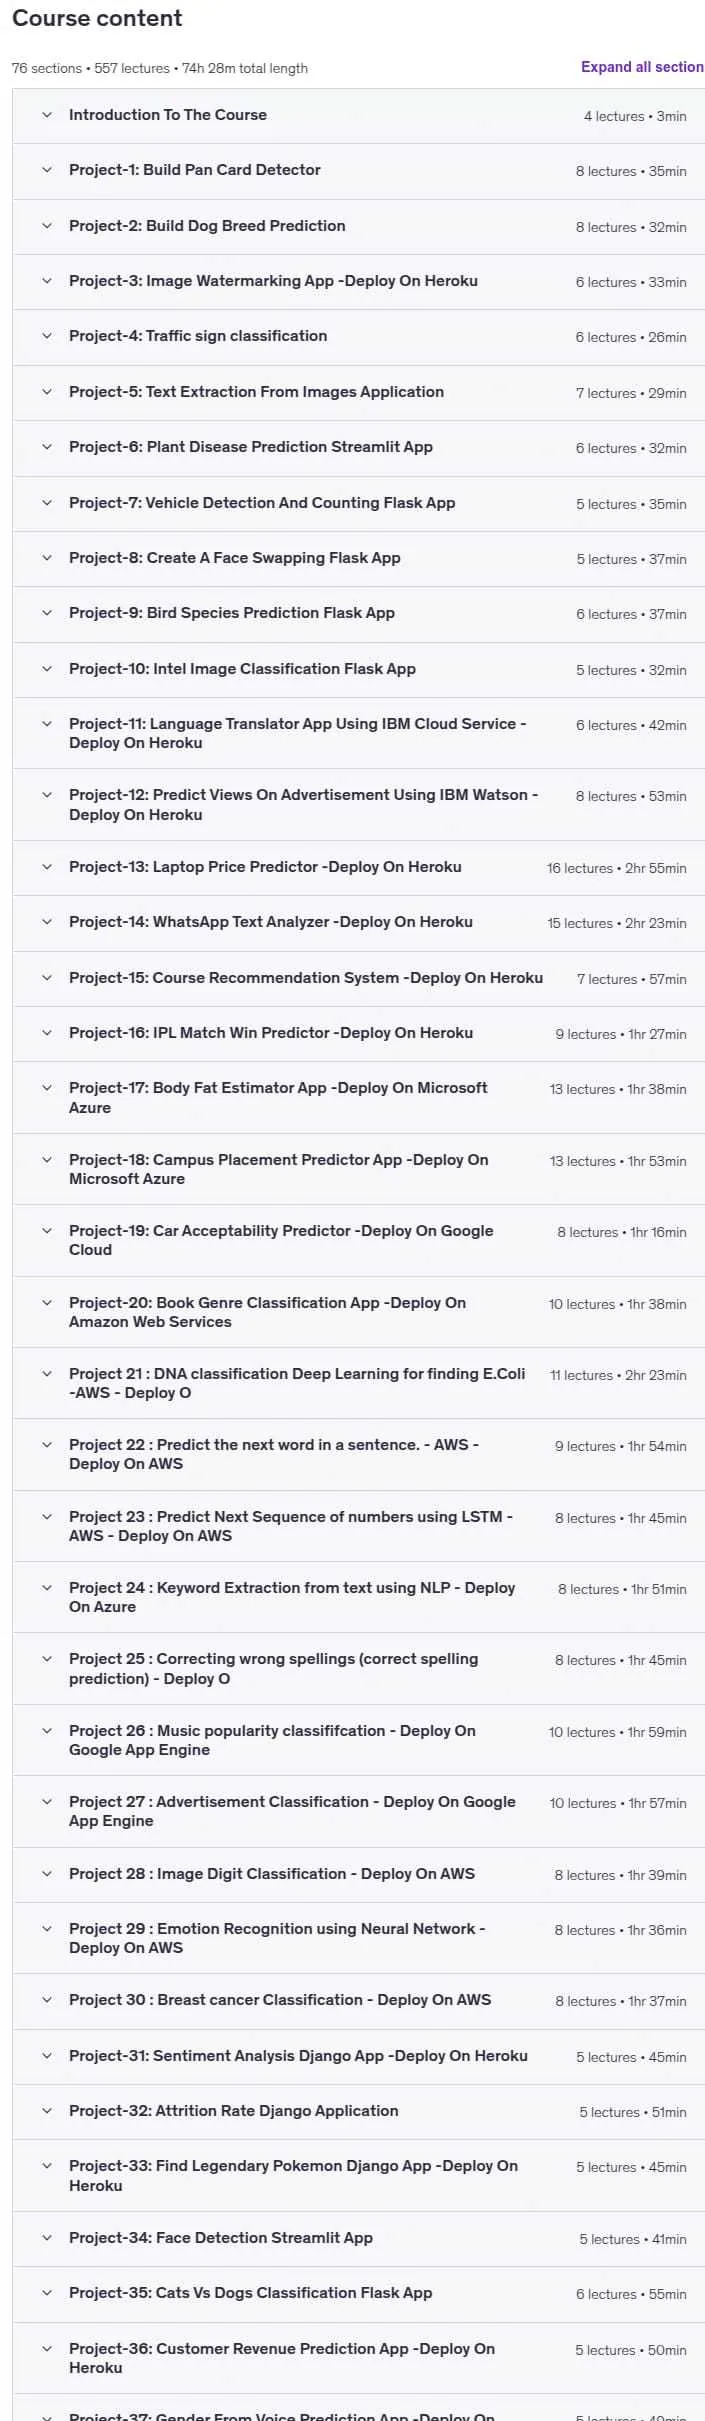Click chevron icon beside Project-32 Attrition Rate Django
The width and height of the screenshot is (705, 2421).
point(47,2111)
